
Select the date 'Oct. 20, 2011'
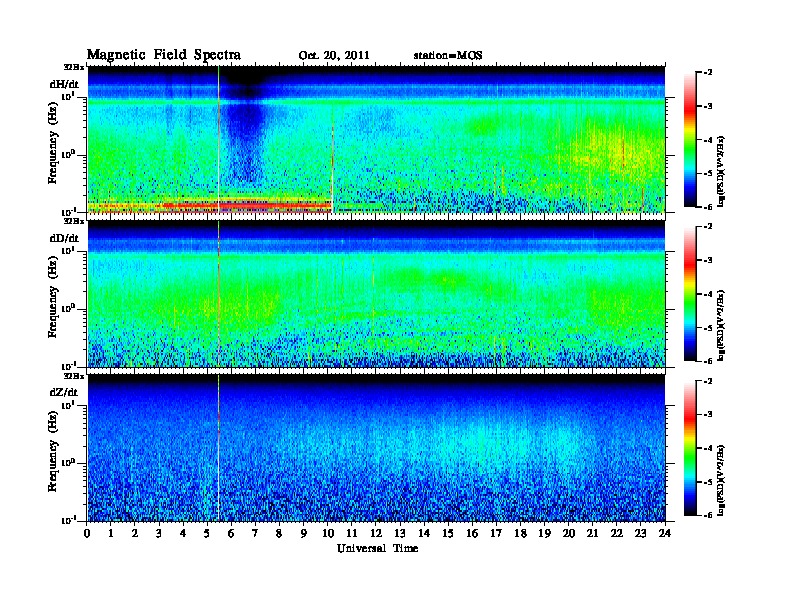334,56
